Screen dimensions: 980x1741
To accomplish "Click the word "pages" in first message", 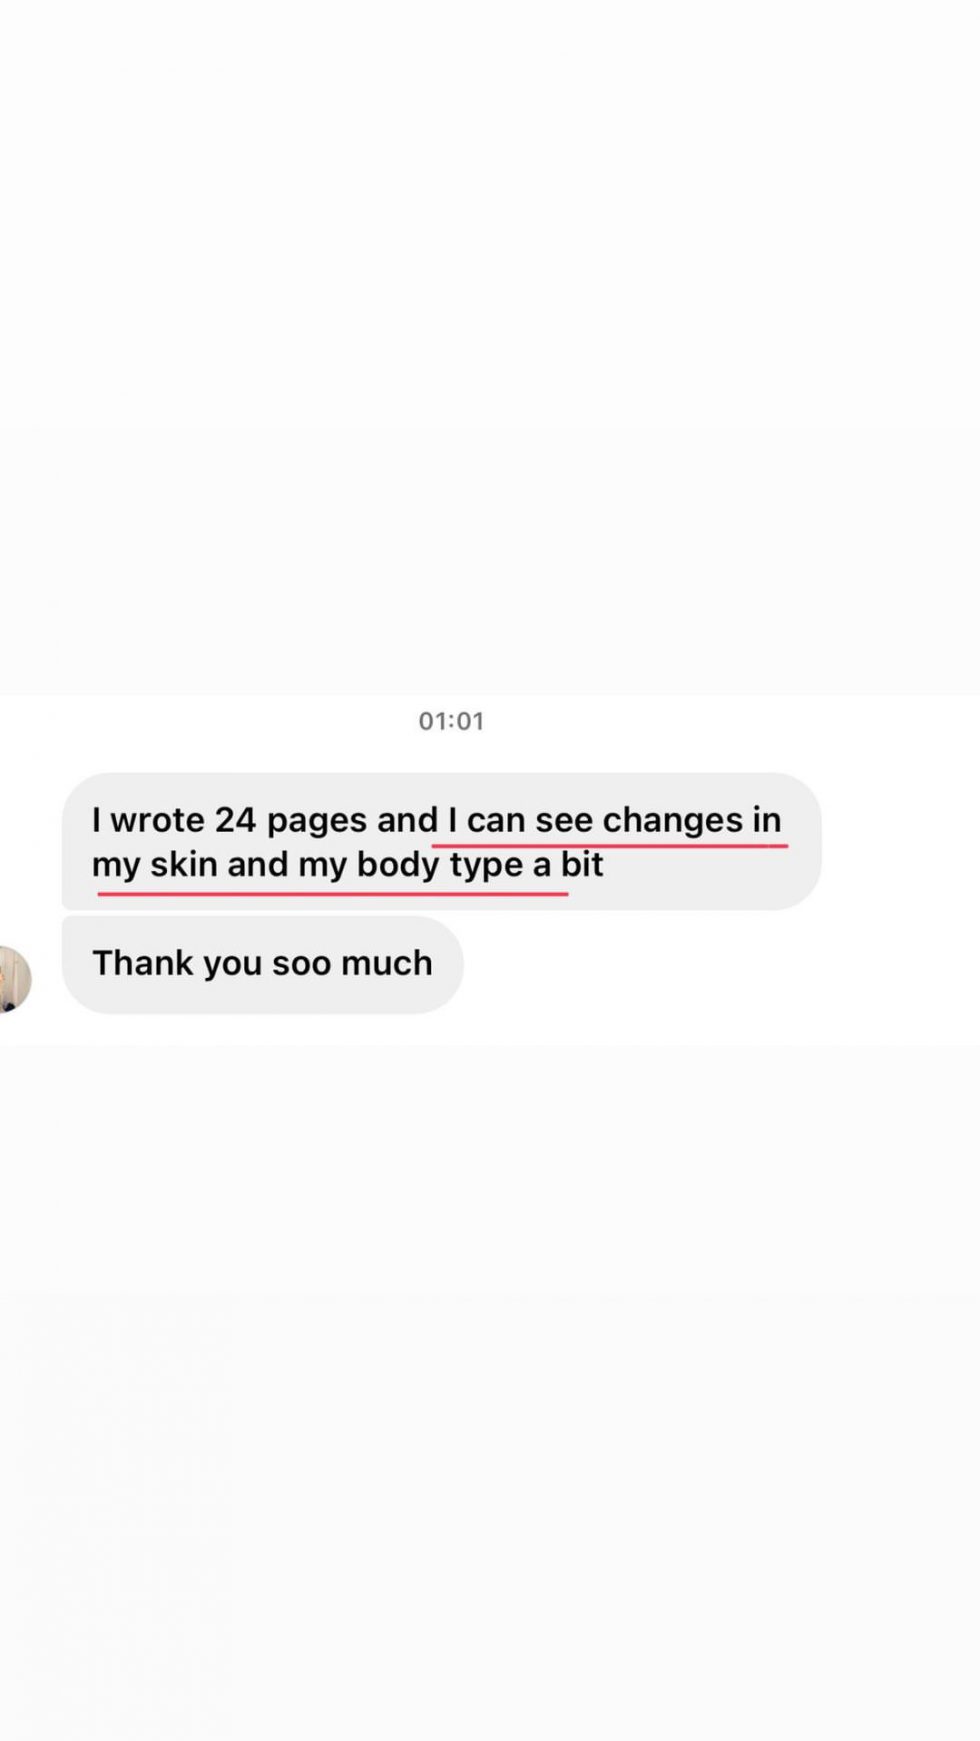I will click(x=317, y=822).
